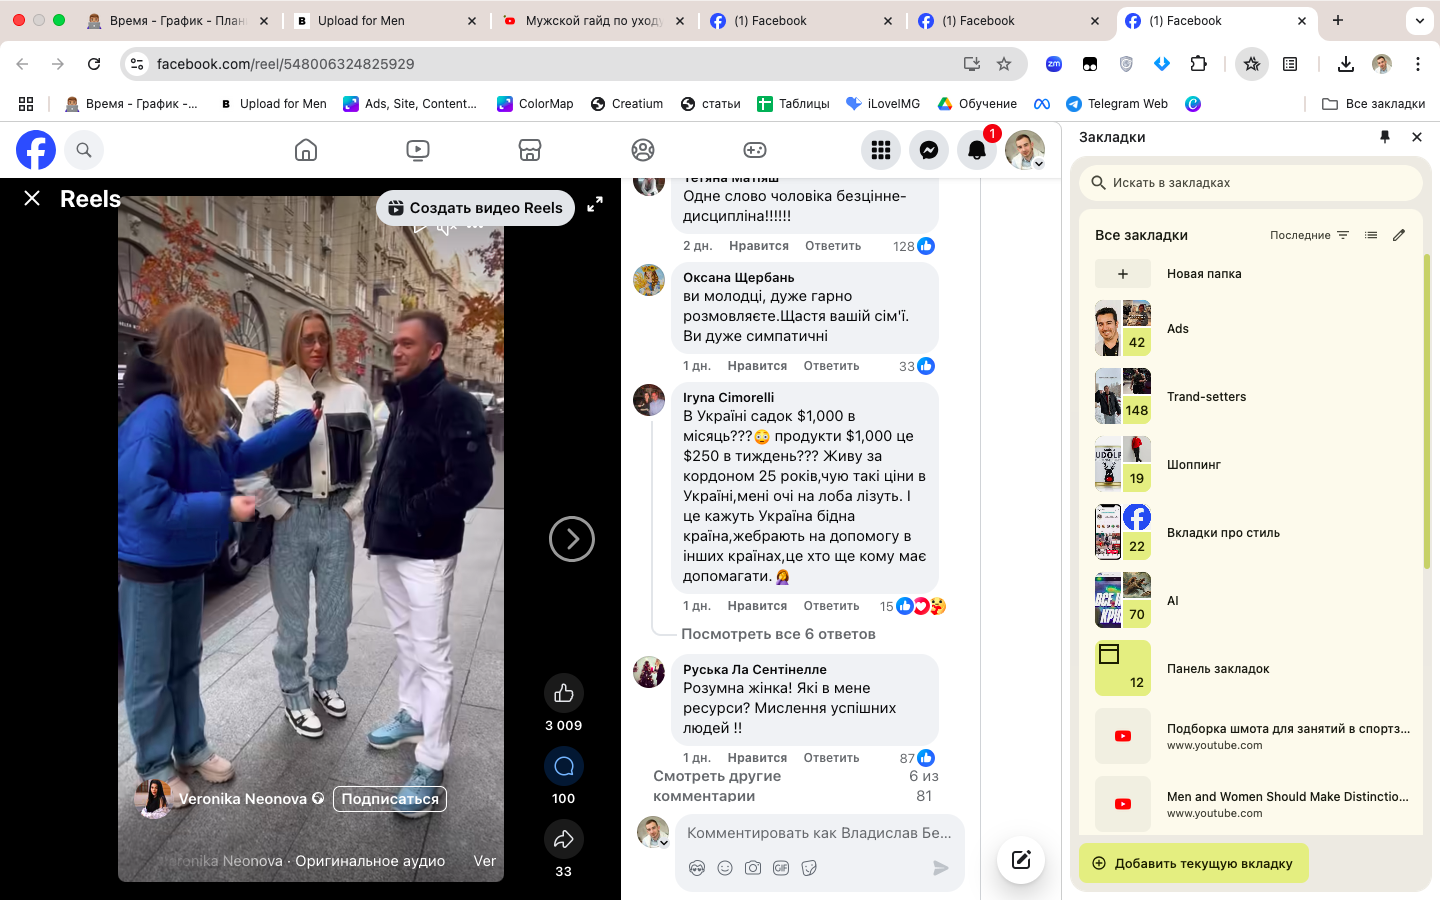Send the comment arrow

[x=941, y=868]
